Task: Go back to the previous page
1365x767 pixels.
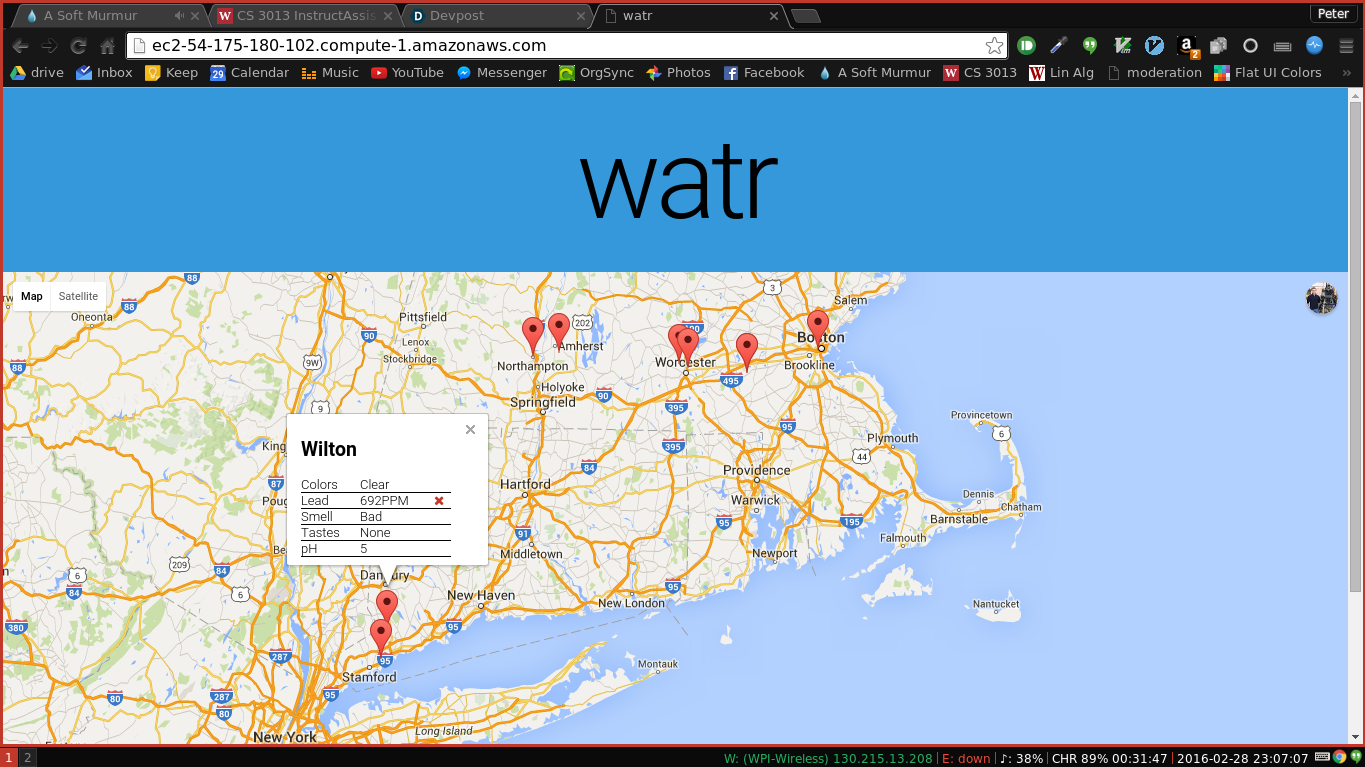Action: [x=20, y=46]
